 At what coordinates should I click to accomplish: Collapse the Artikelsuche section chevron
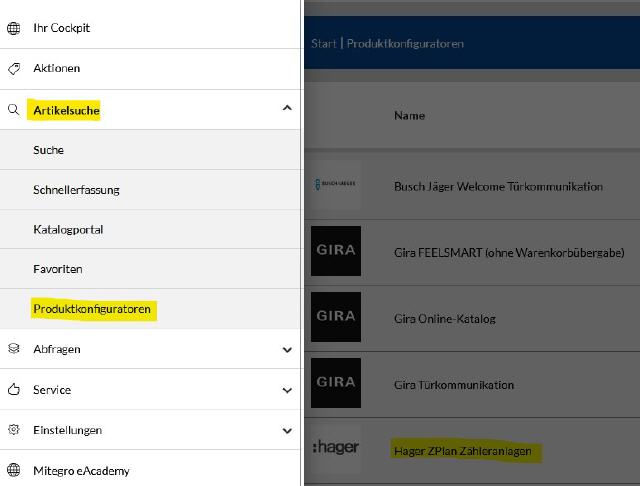pos(287,108)
